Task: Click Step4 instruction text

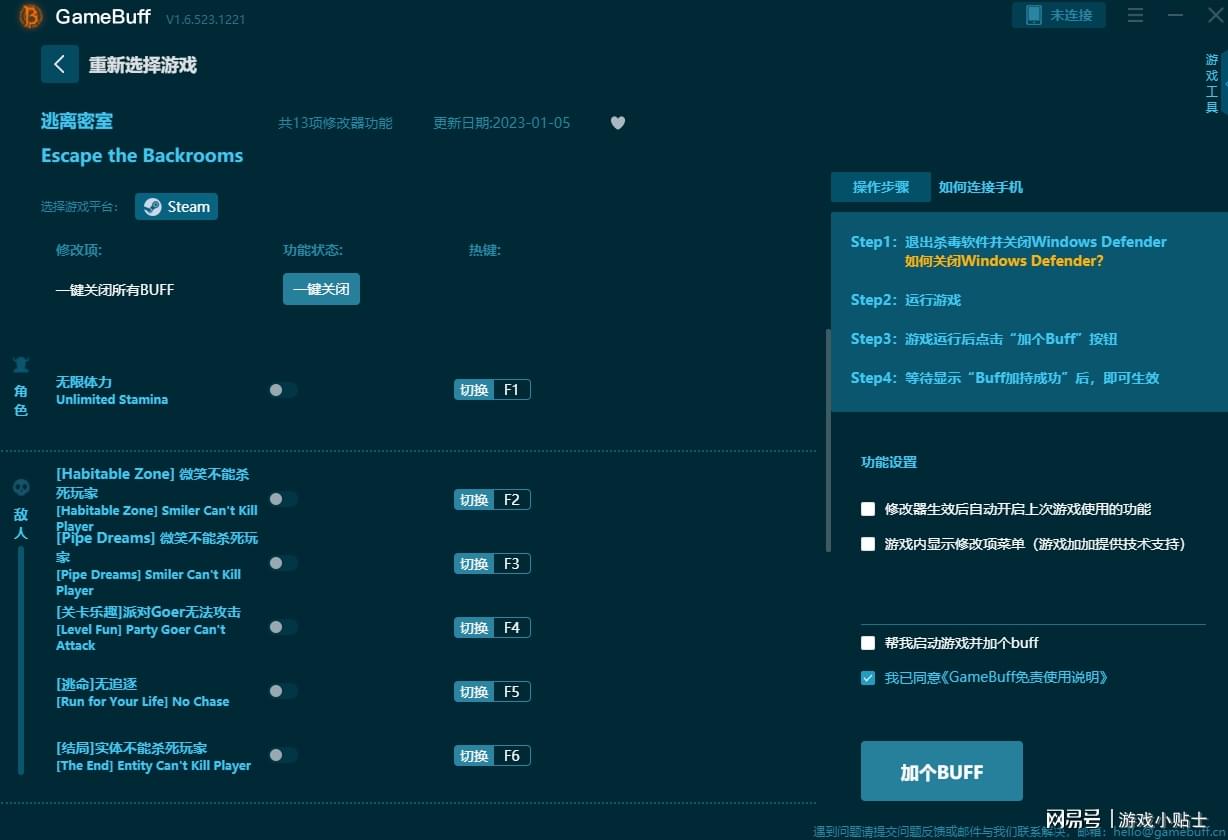Action: coord(1005,378)
